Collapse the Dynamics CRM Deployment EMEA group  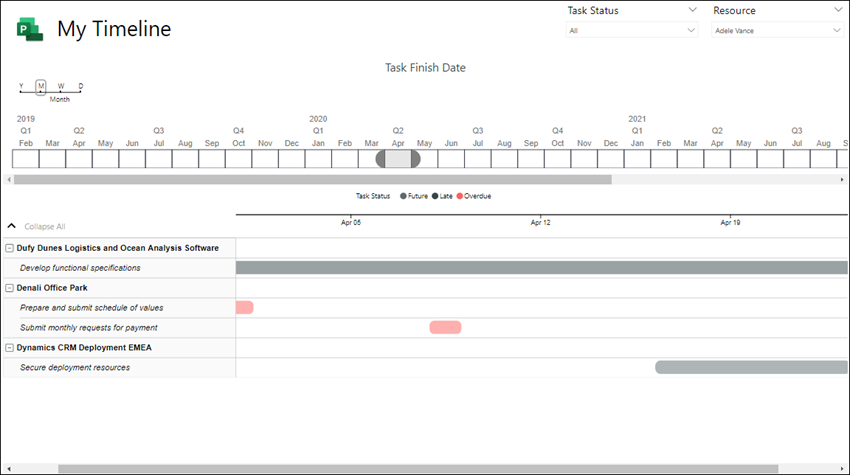click(9, 348)
